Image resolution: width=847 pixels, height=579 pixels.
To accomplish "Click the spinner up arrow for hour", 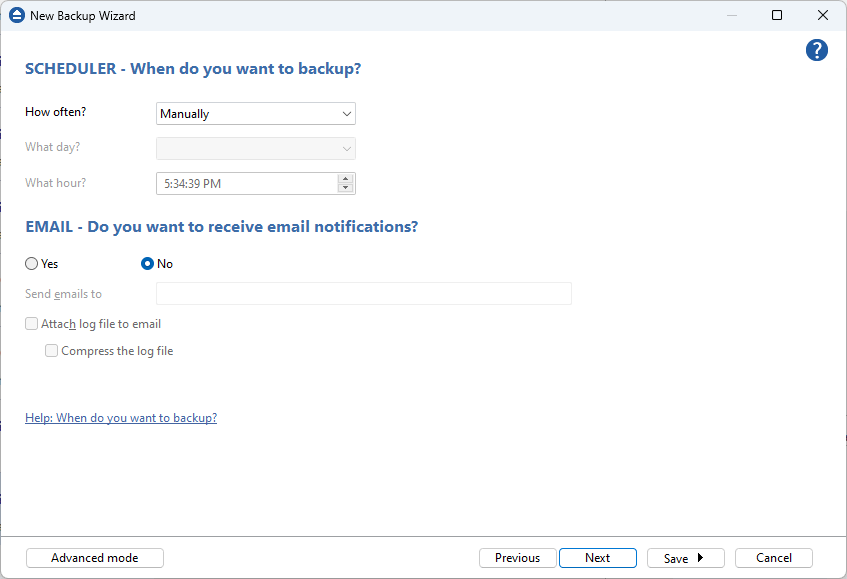I will coord(345,179).
